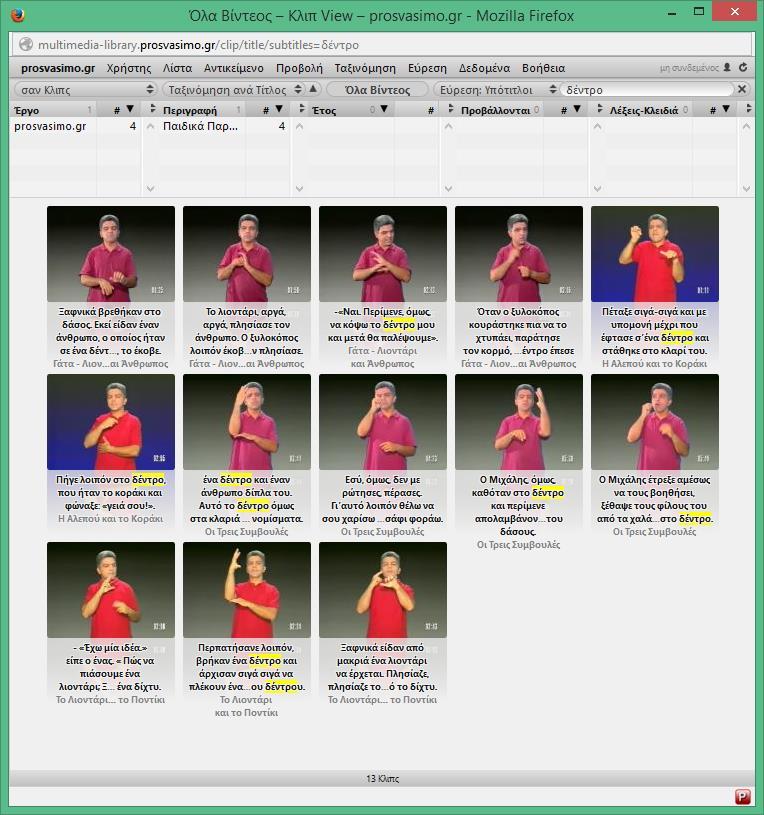Open the Εύρεση: Υπότιτλοι search-type dropdown
764x815 pixels.
tap(495, 89)
